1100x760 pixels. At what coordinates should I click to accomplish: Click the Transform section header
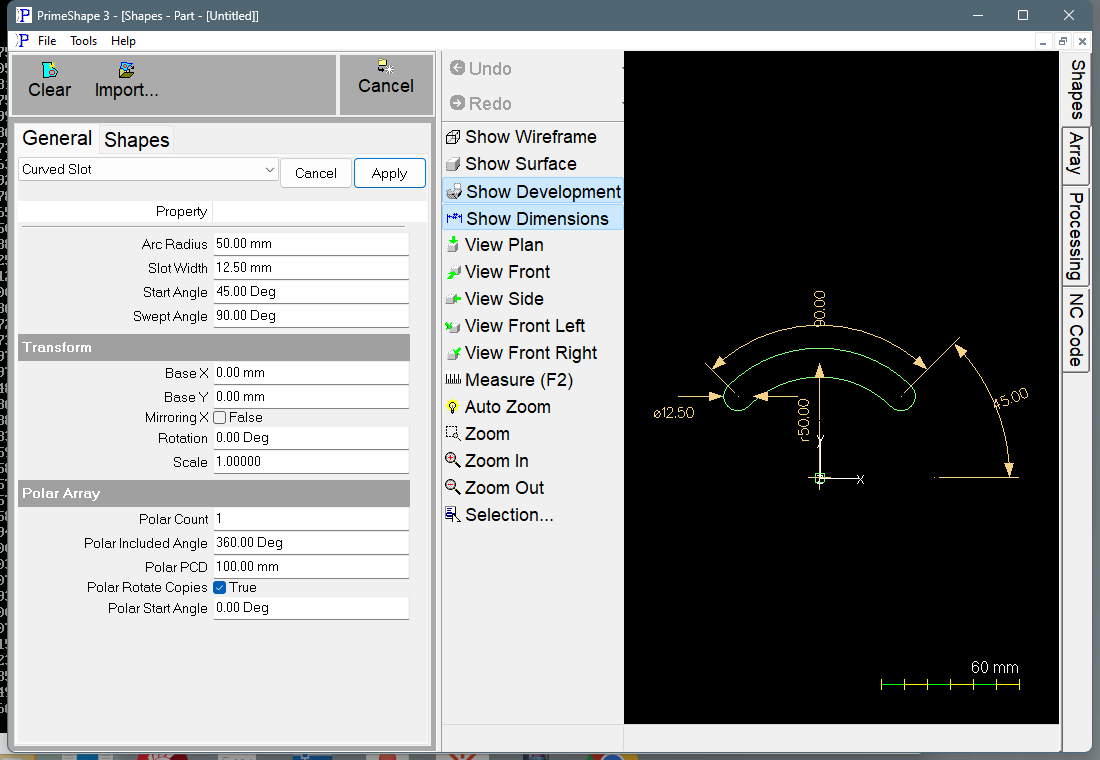pos(214,347)
